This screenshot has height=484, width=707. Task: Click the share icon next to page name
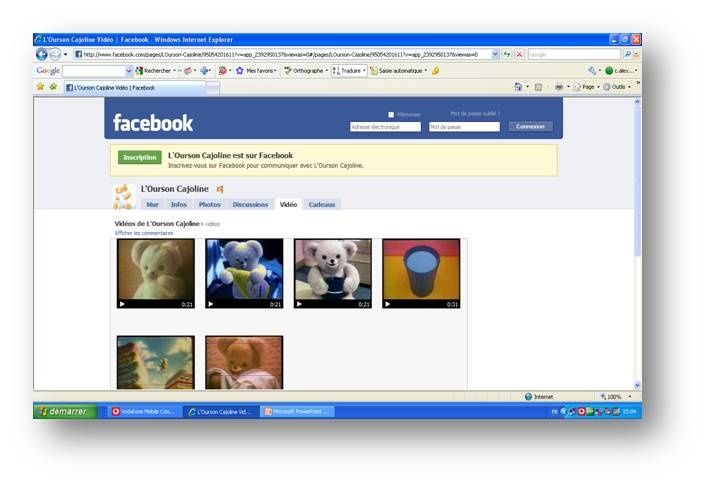click(x=220, y=189)
